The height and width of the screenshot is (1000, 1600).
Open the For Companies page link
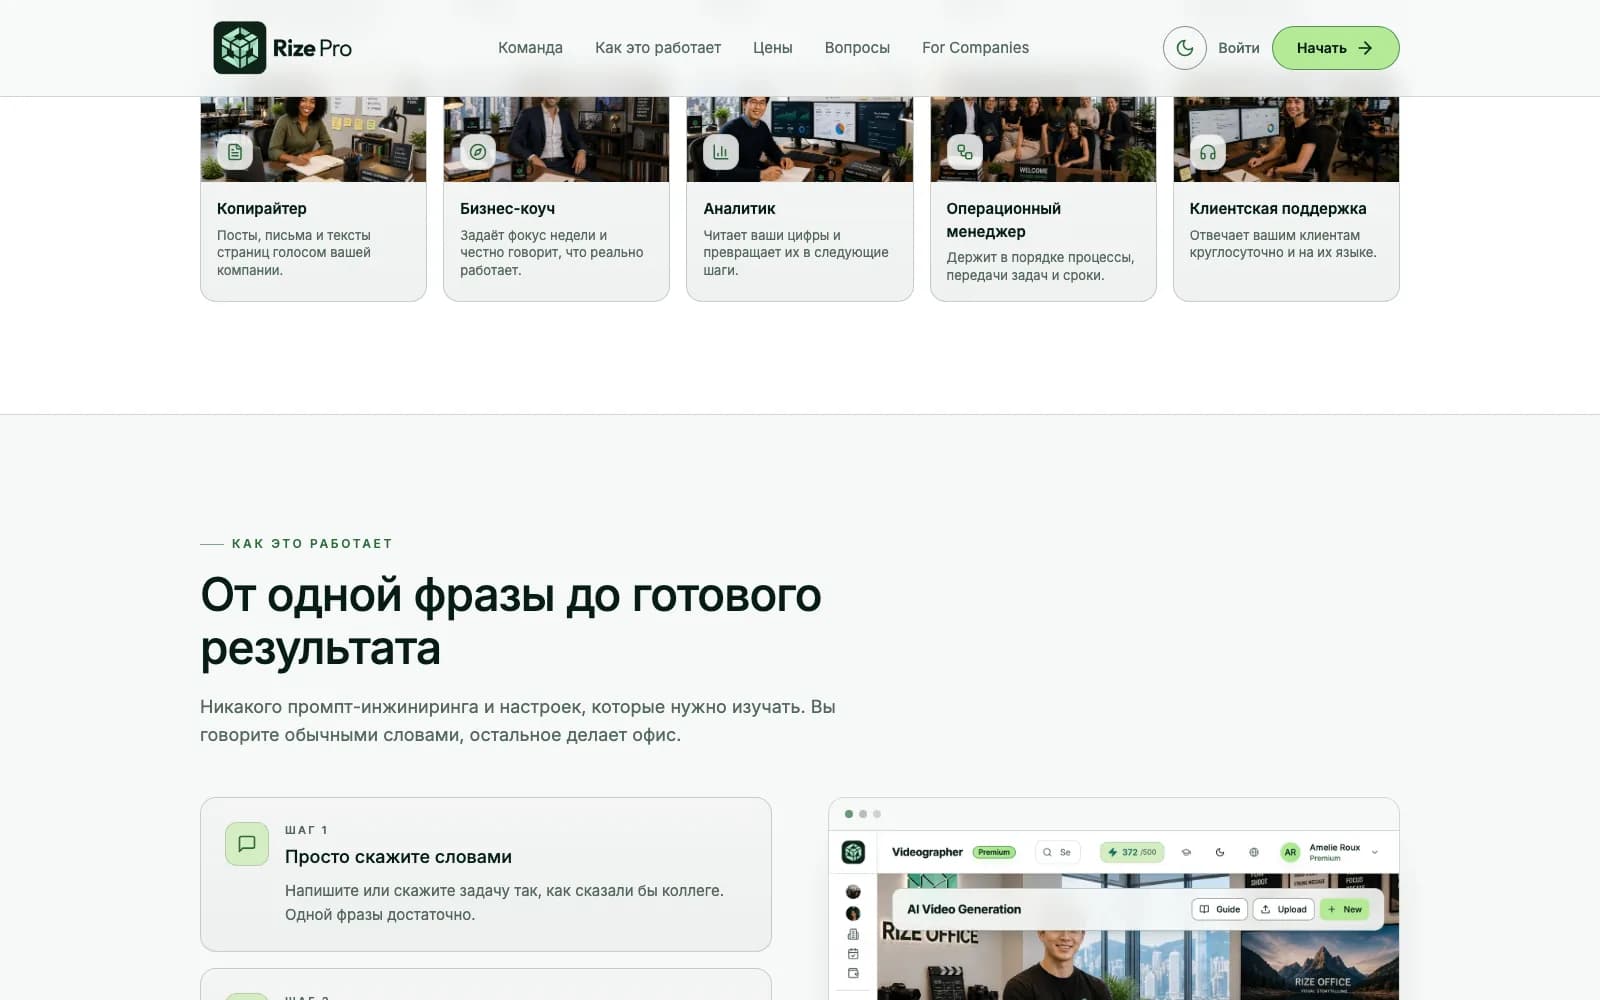click(x=975, y=48)
